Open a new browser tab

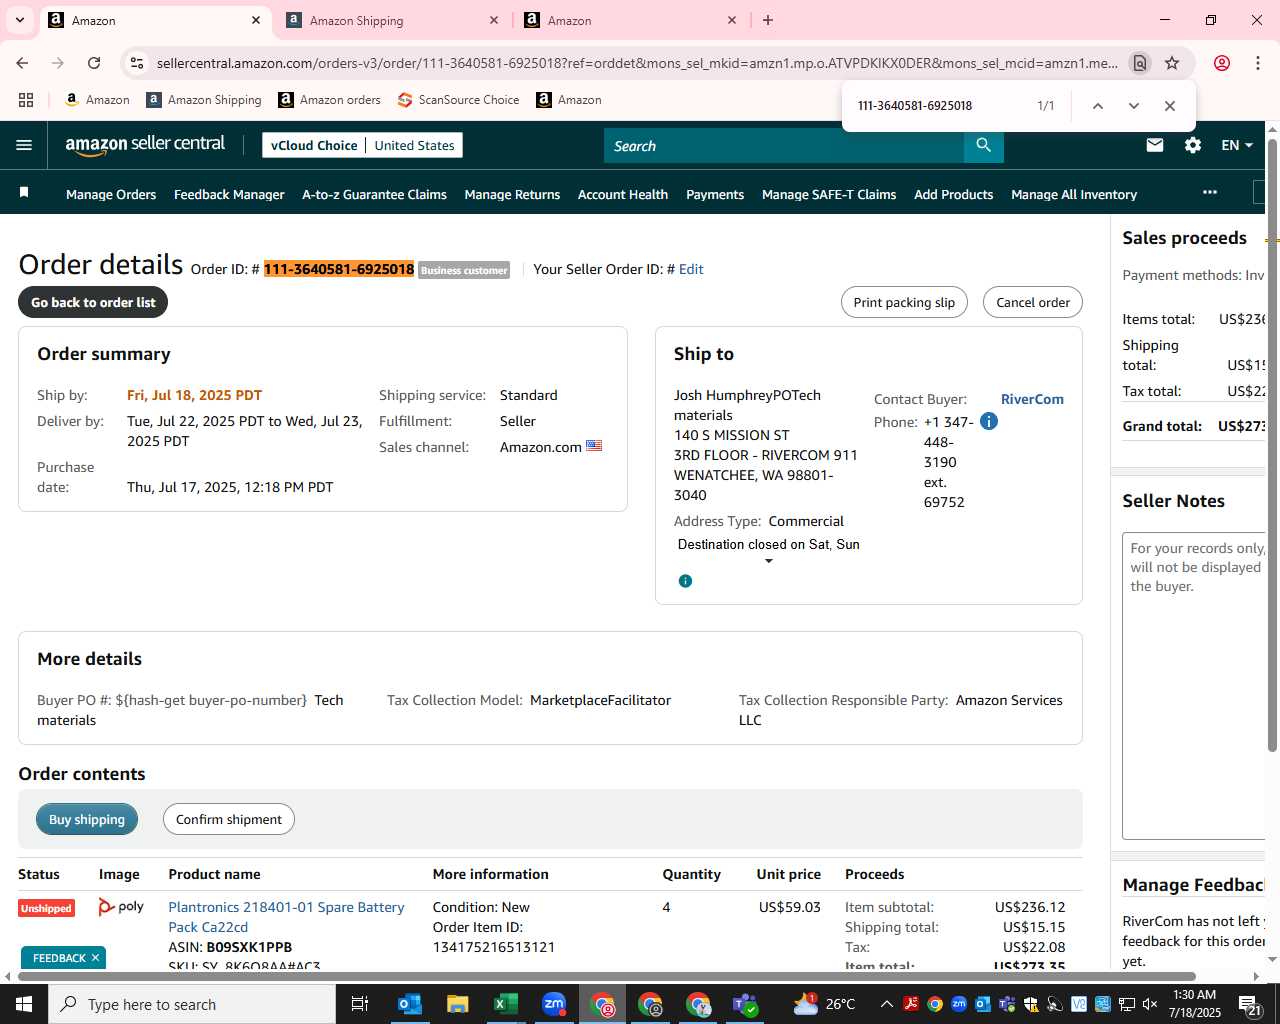768,20
